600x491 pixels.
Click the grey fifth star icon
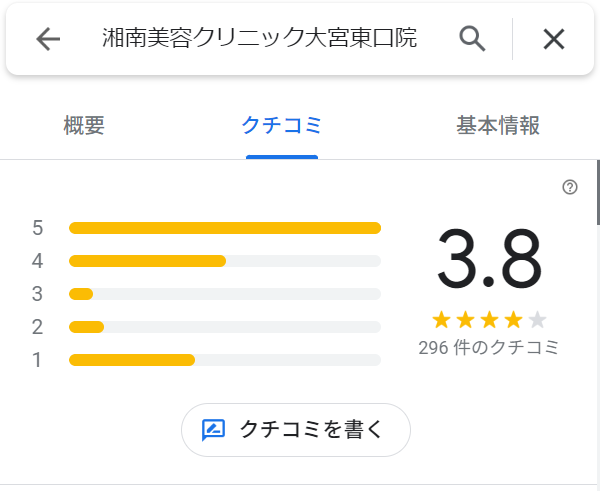[x=537, y=320]
